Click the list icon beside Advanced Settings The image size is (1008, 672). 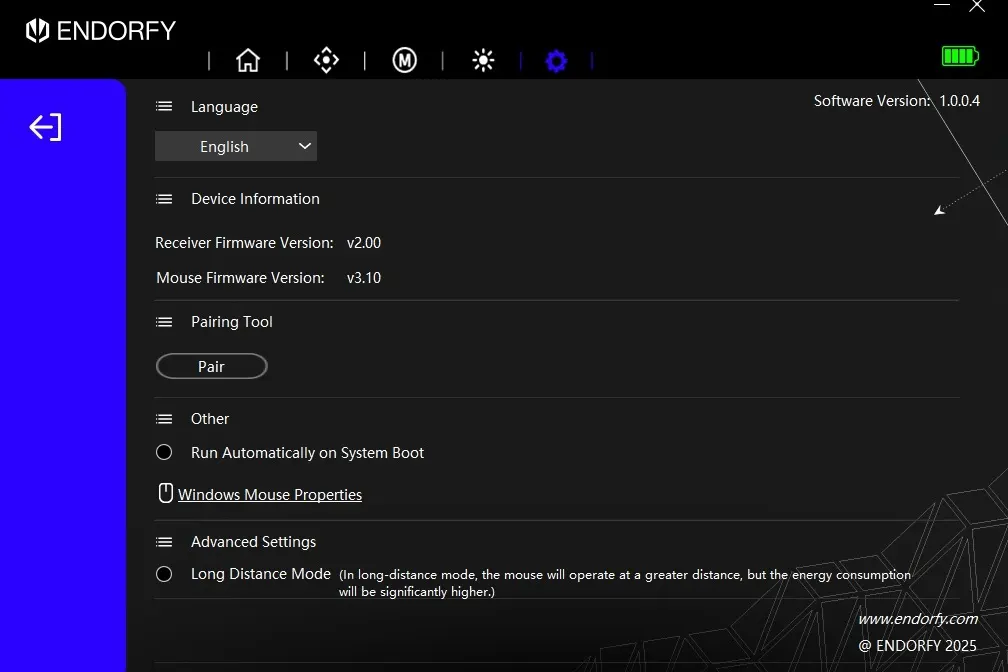click(165, 542)
